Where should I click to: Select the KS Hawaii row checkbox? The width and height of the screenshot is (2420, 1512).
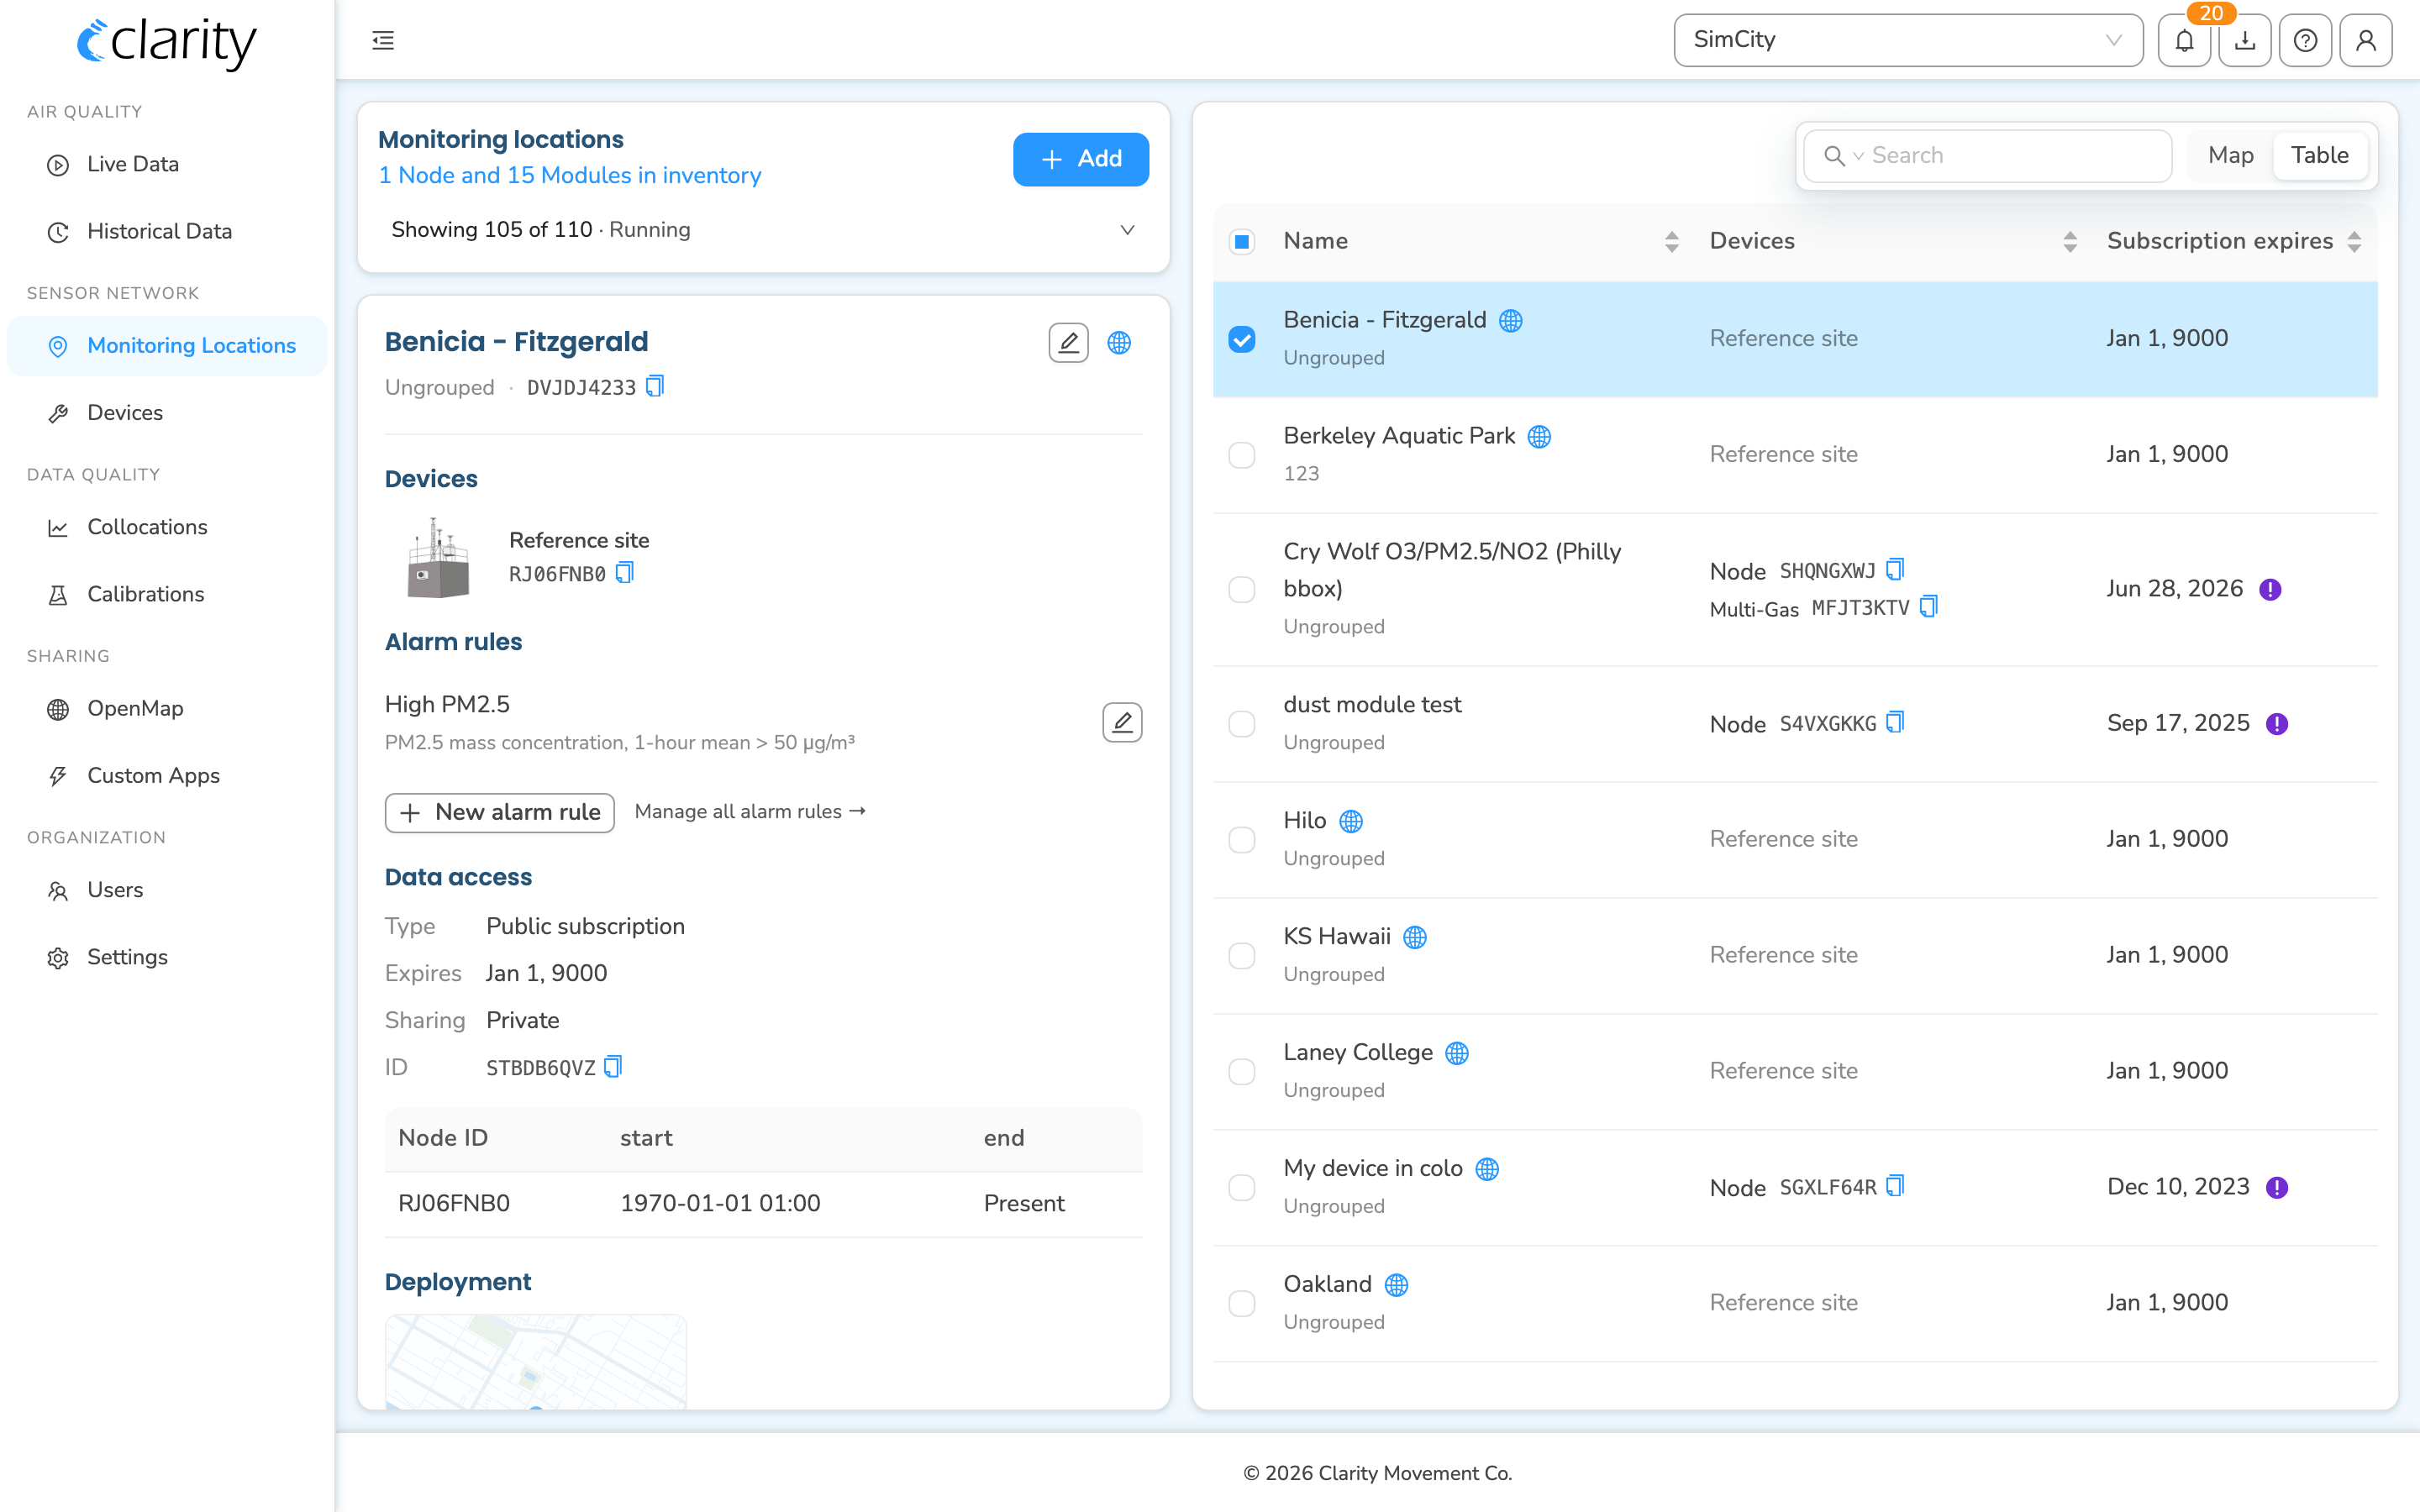pyautogui.click(x=1241, y=955)
